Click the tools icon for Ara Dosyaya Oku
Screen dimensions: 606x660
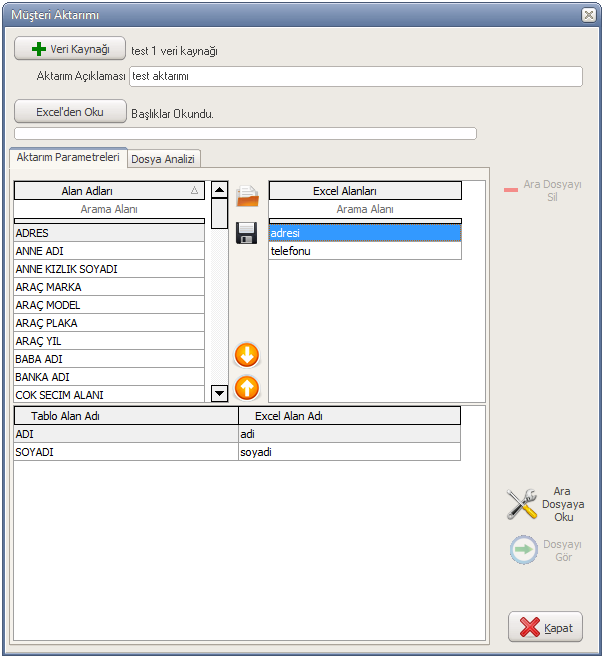(522, 504)
